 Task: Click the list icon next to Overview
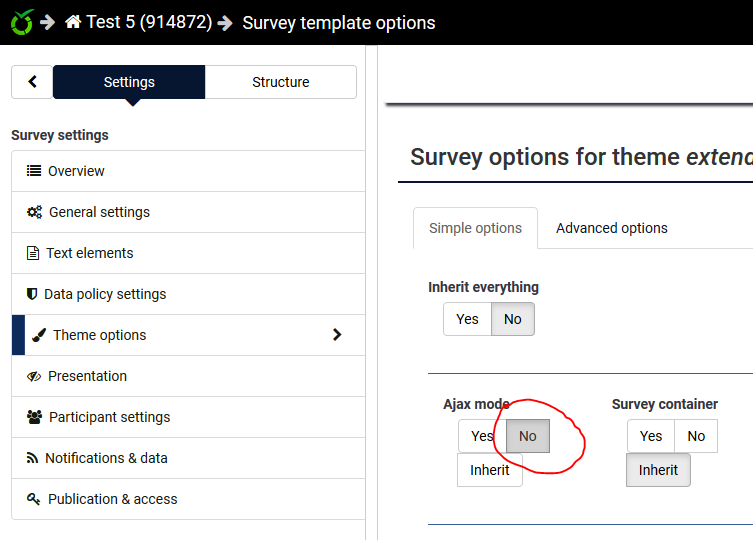click(34, 171)
